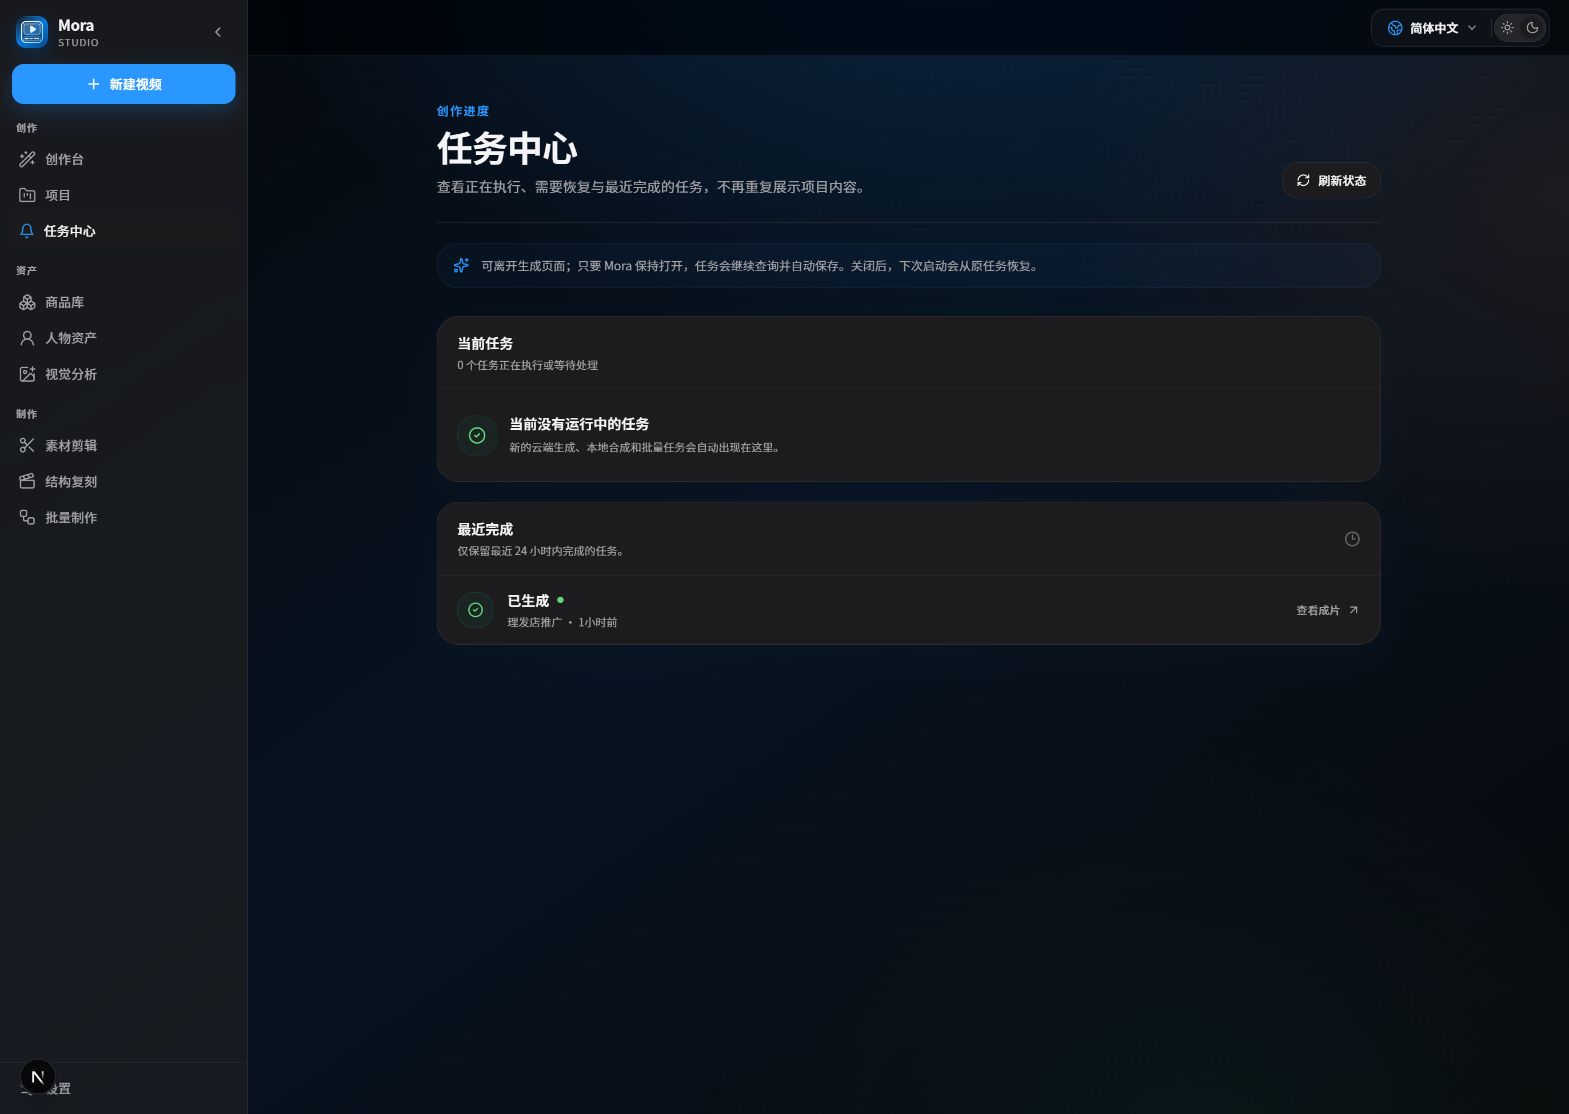The image size is (1569, 1114).
Task: Click the clapperboard icon beside 结构复刻
Action: (x=27, y=481)
